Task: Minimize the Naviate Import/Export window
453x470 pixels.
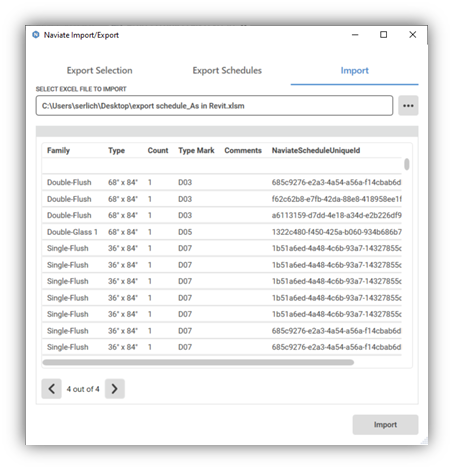Action: [355, 35]
